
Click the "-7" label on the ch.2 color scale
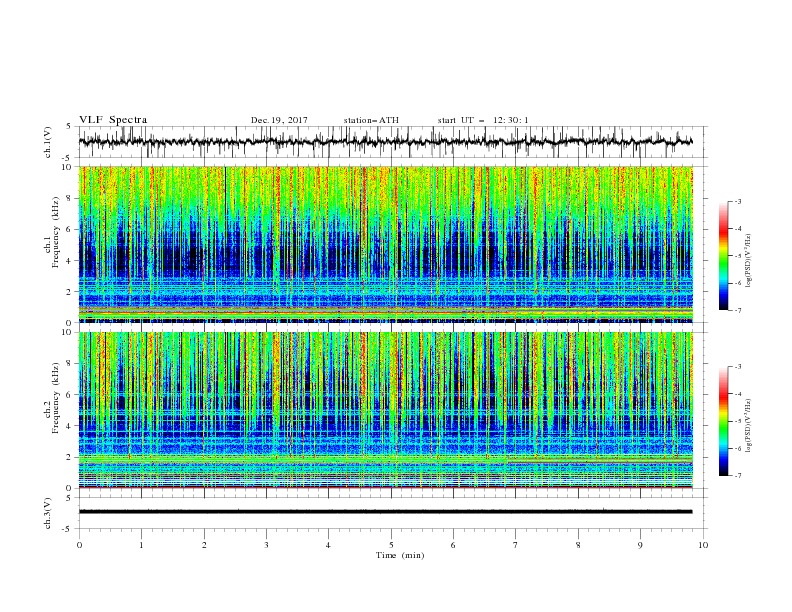coord(737,475)
